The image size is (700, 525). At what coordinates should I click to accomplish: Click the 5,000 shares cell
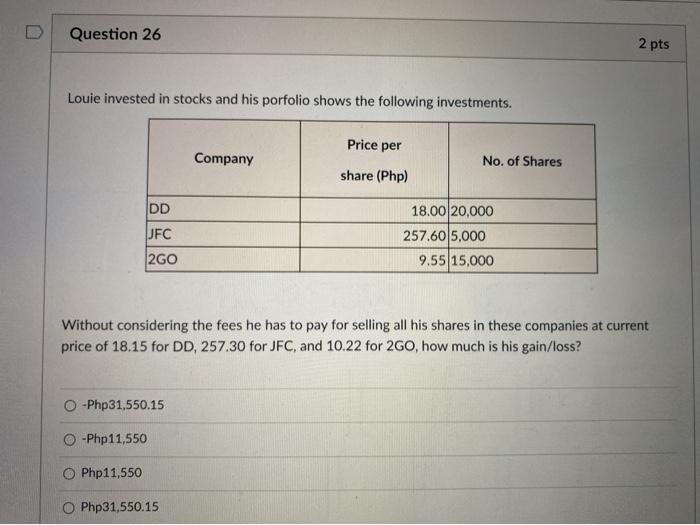(522, 236)
